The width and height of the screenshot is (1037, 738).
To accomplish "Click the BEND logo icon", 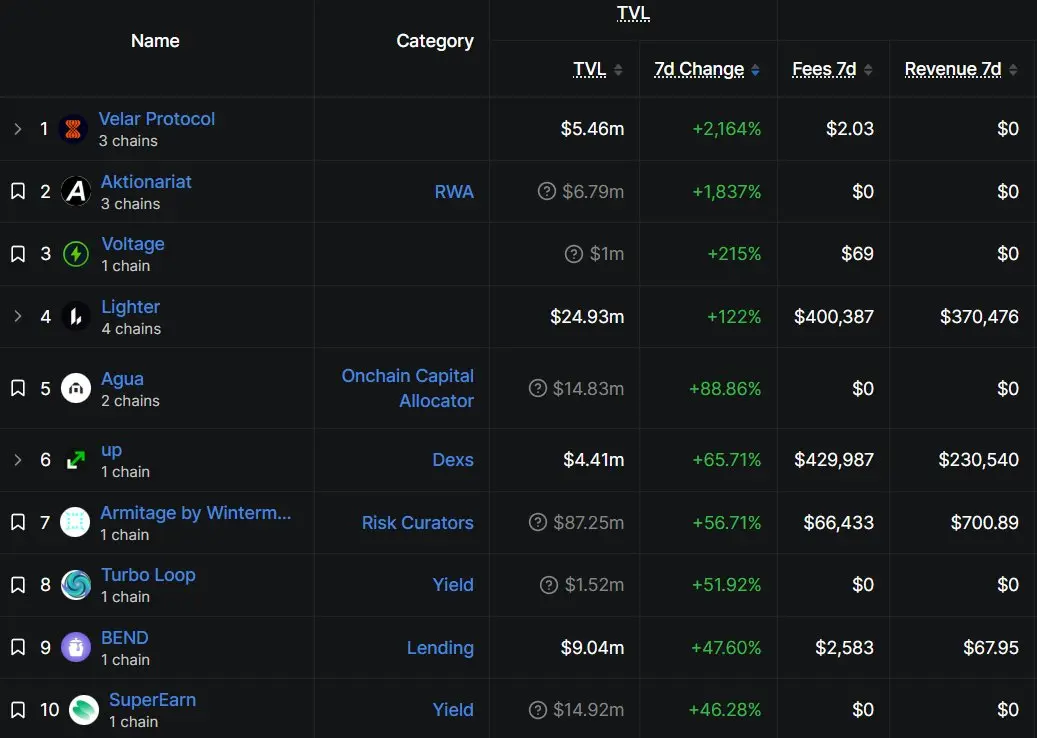I will click(x=76, y=647).
